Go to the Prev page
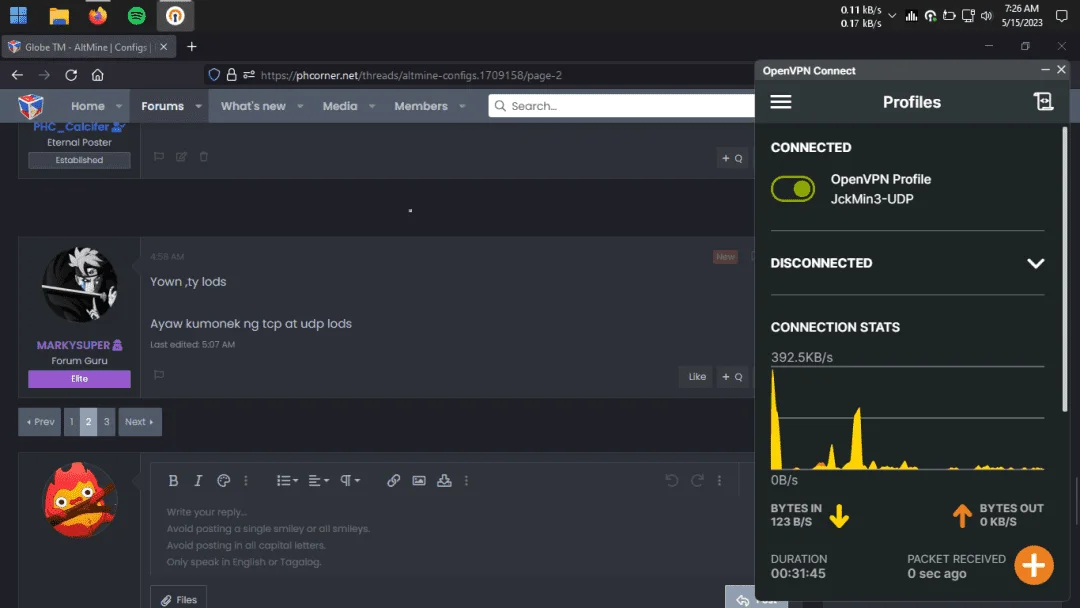This screenshot has width=1080, height=608. click(39, 421)
